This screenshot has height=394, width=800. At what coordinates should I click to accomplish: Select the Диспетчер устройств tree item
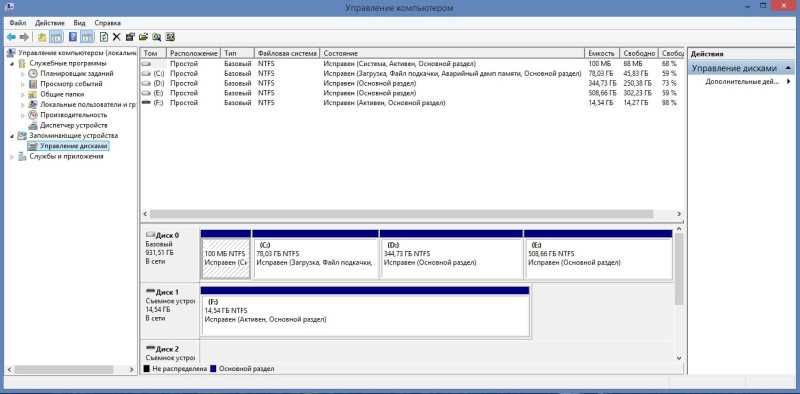coord(73,125)
